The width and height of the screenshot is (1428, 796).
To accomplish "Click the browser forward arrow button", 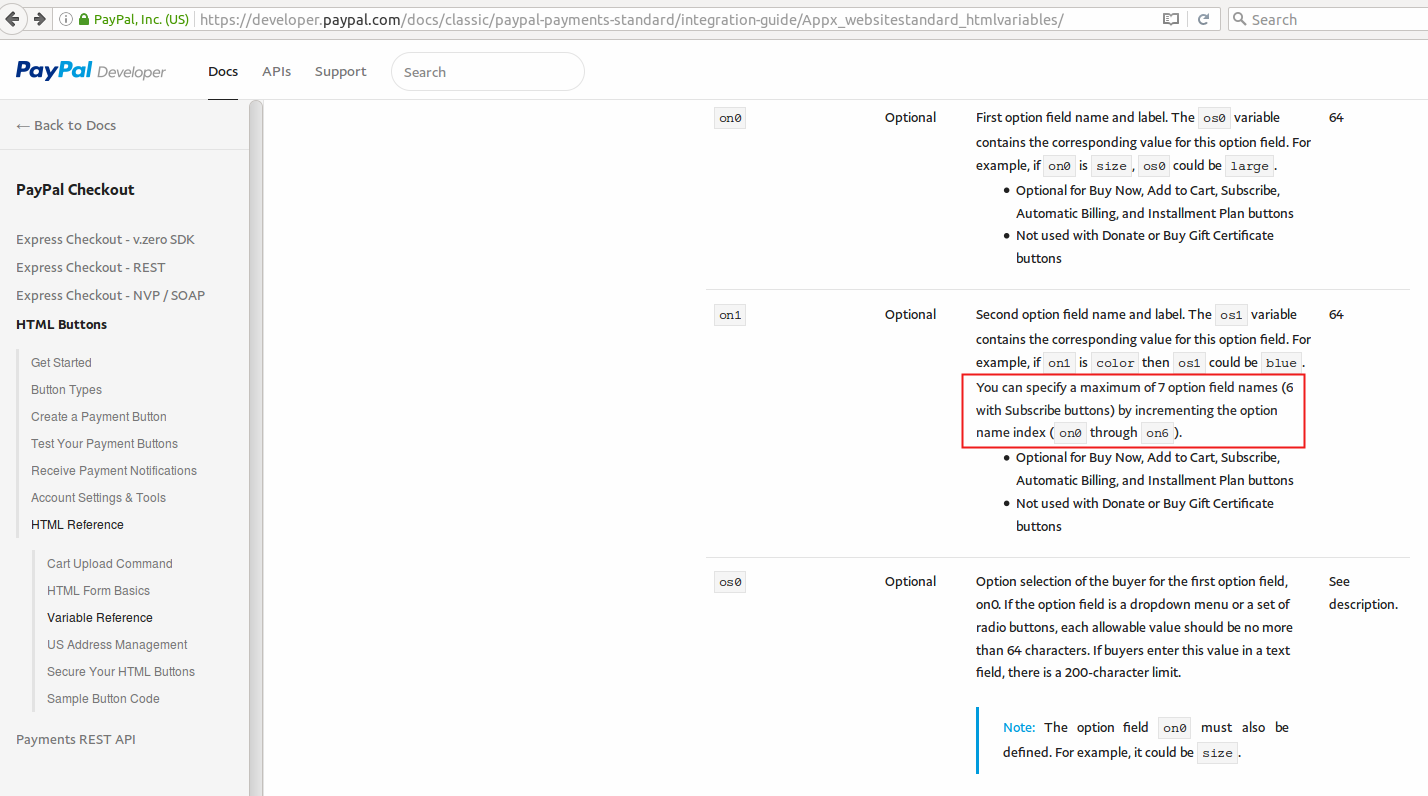I will click(39, 19).
